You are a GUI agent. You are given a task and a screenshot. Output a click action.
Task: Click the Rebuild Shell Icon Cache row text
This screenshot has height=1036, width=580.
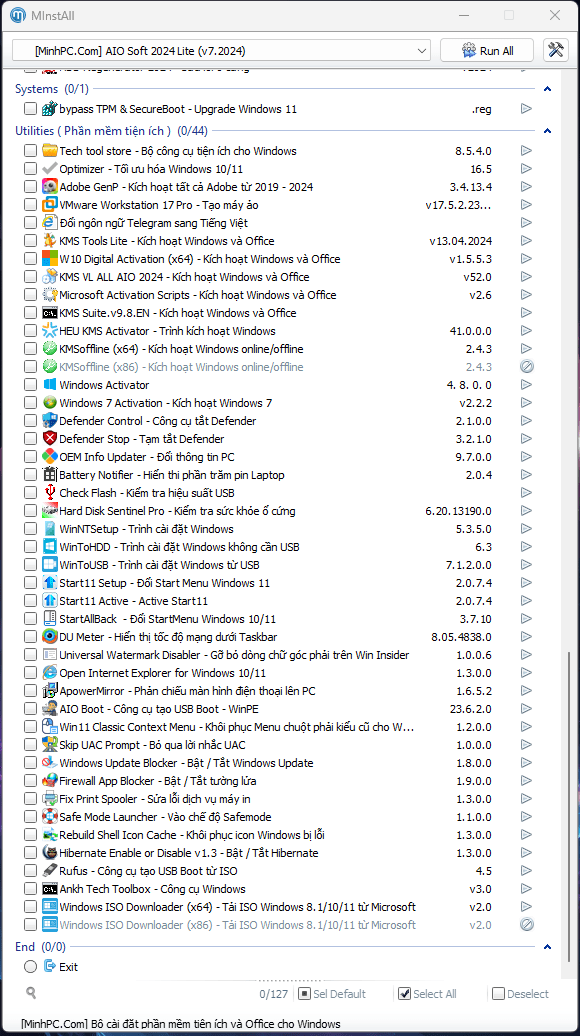coord(192,834)
